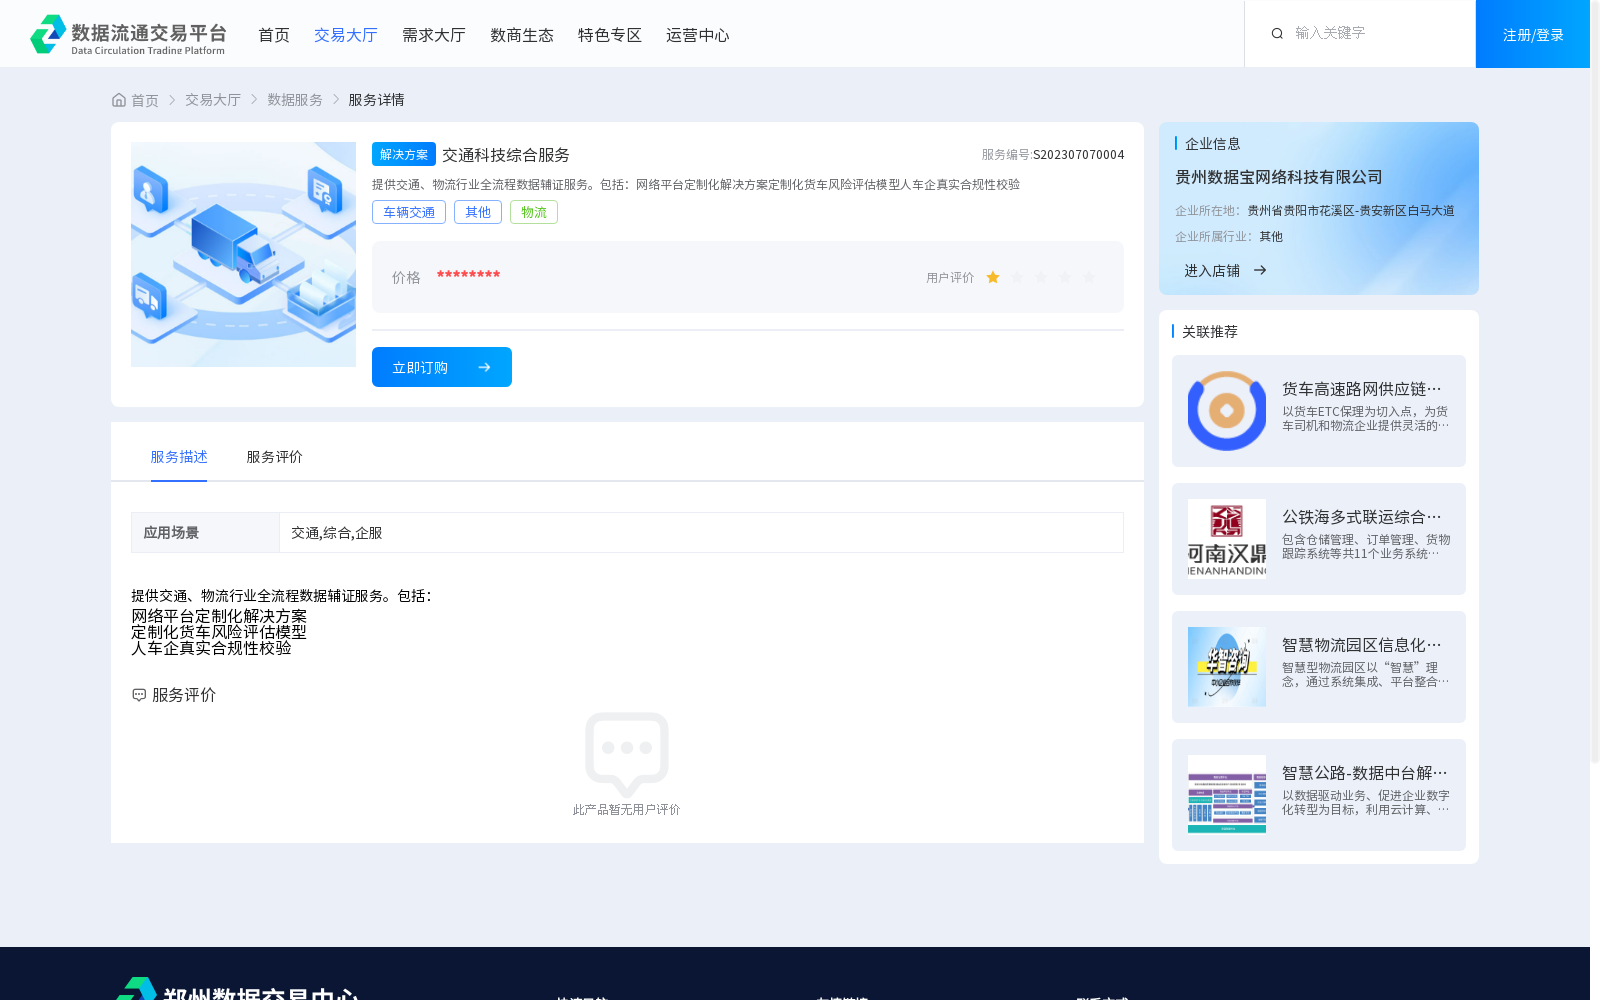The width and height of the screenshot is (1600, 1000).
Task: Click the 此产品暂无用户评价 message
Action: (627, 810)
